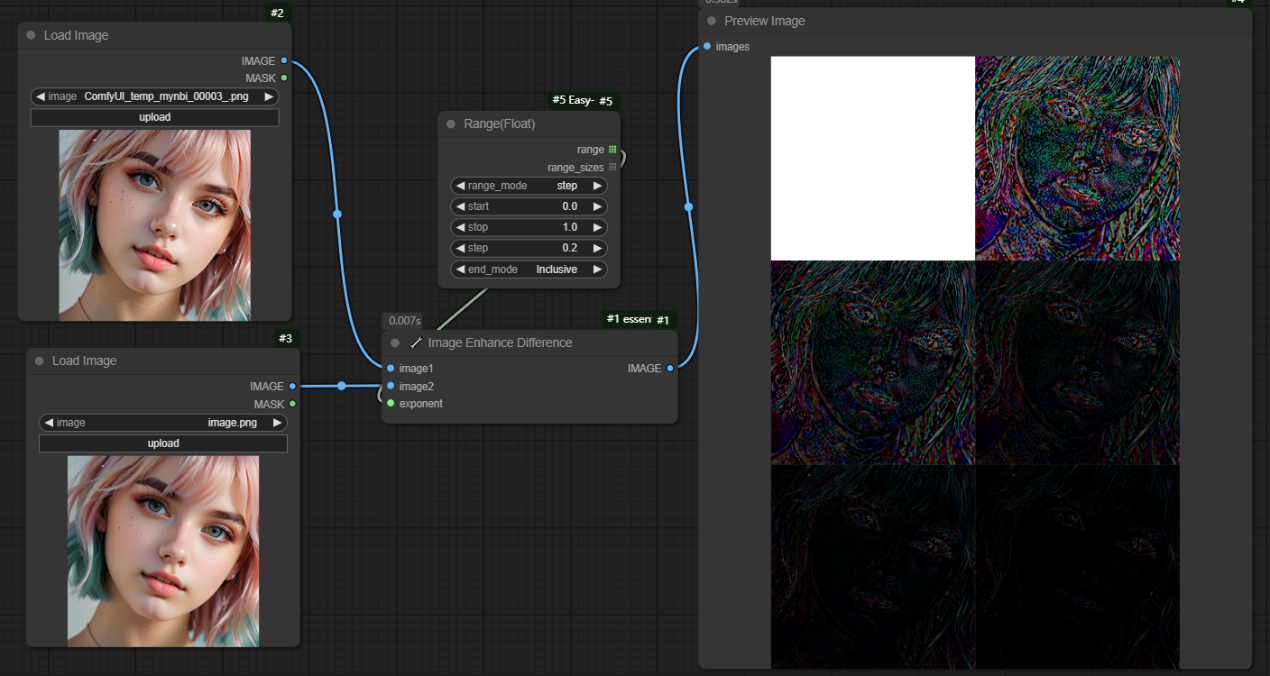Select the top-right colorful difference preview image
1270x676 pixels.
pyautogui.click(x=1077, y=158)
